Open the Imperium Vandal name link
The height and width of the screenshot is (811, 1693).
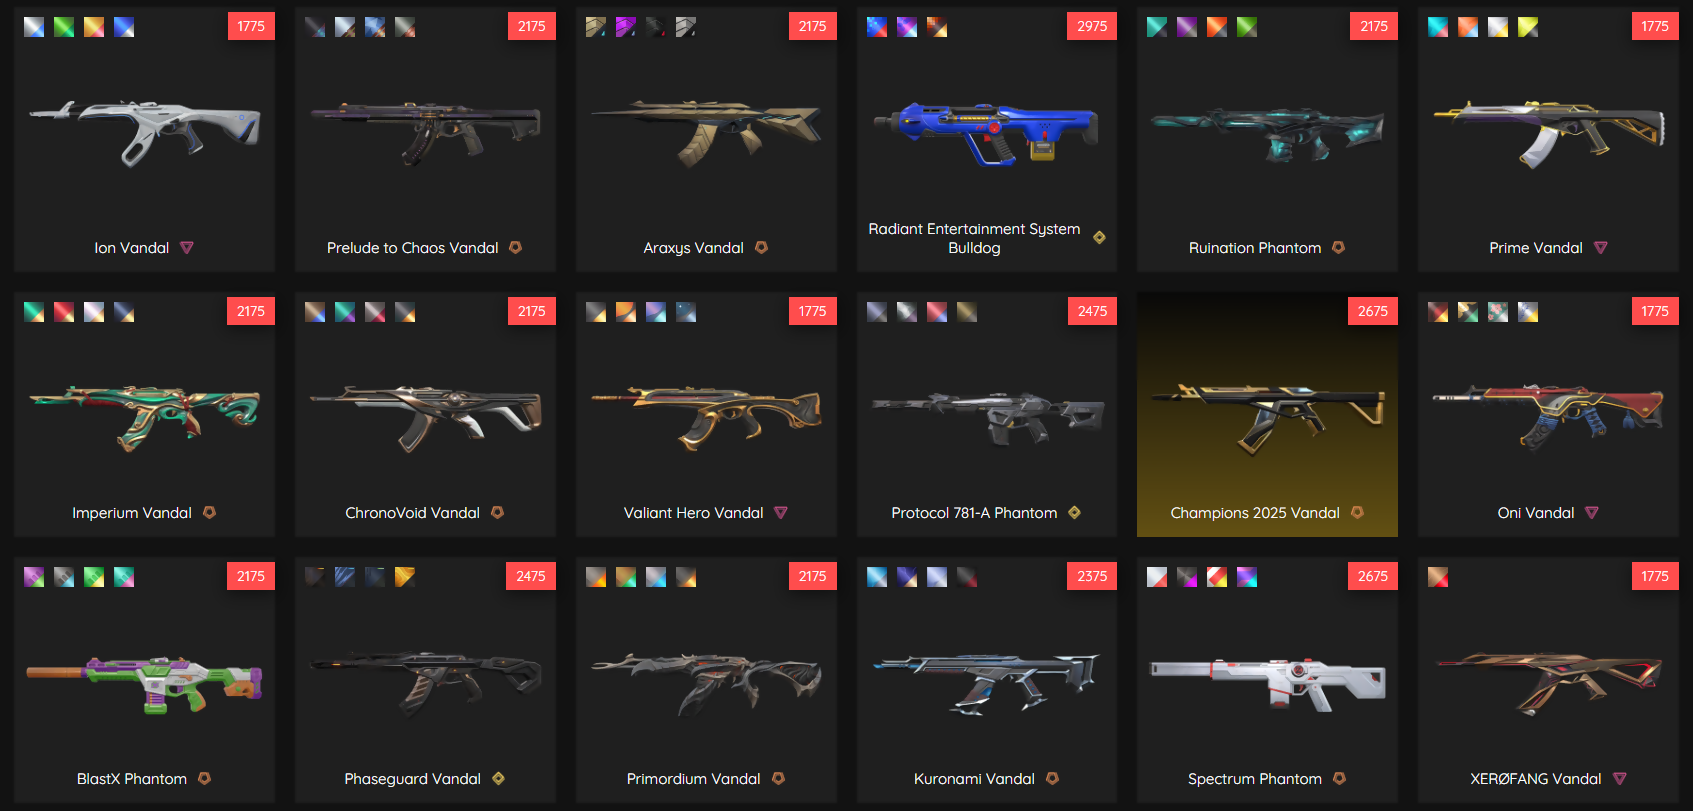[x=132, y=513]
